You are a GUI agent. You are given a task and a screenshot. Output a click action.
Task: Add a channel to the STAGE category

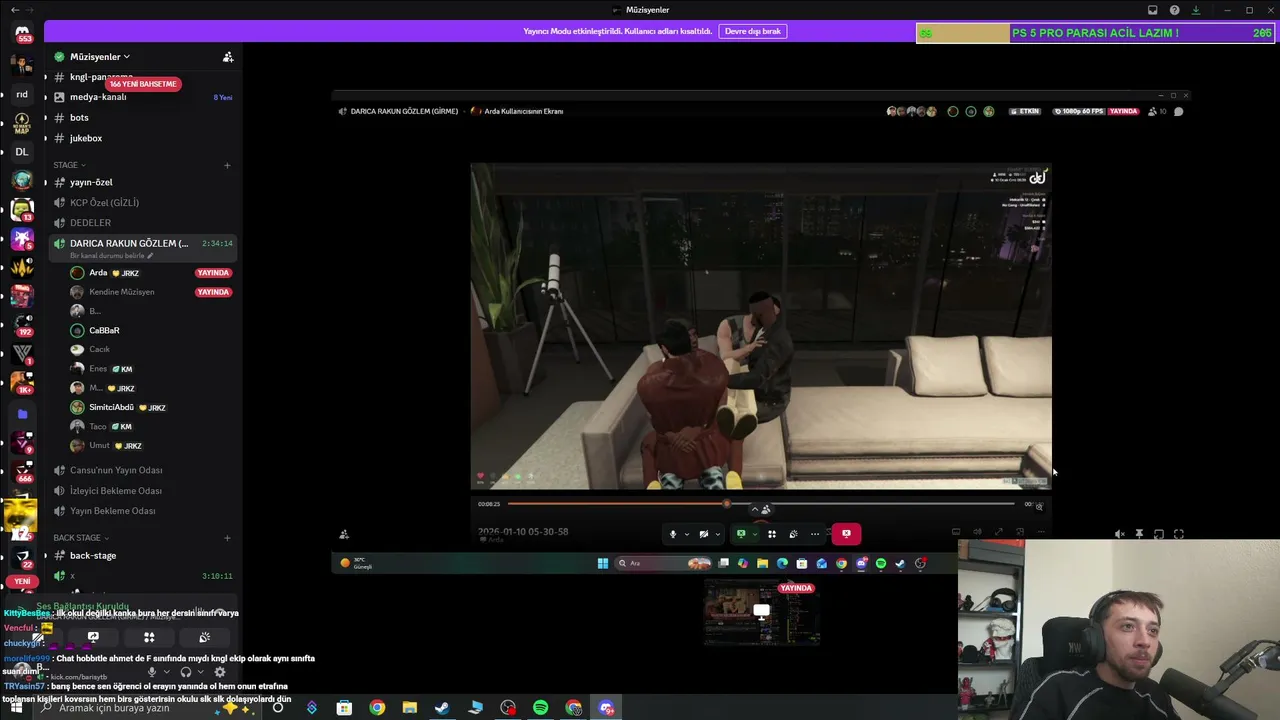(227, 165)
